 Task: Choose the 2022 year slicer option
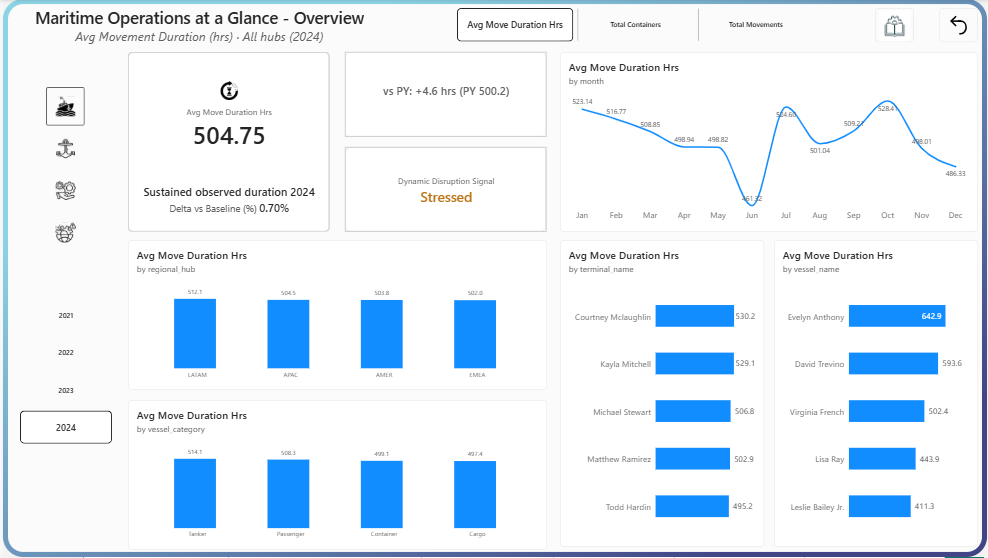point(66,353)
